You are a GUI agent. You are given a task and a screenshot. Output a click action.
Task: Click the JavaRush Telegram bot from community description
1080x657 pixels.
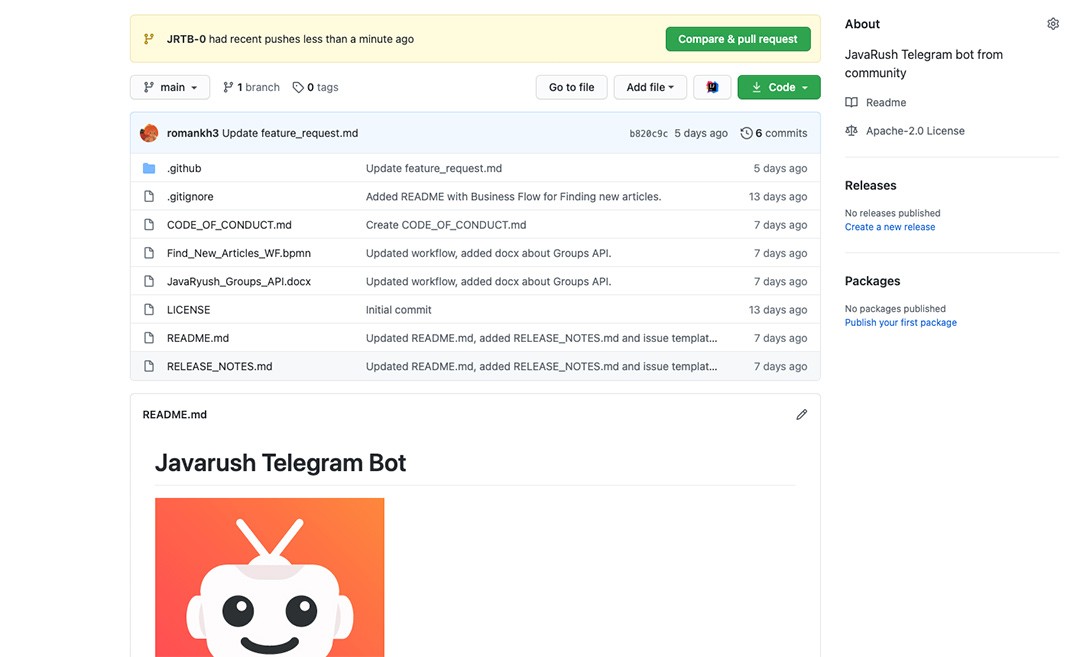(924, 63)
